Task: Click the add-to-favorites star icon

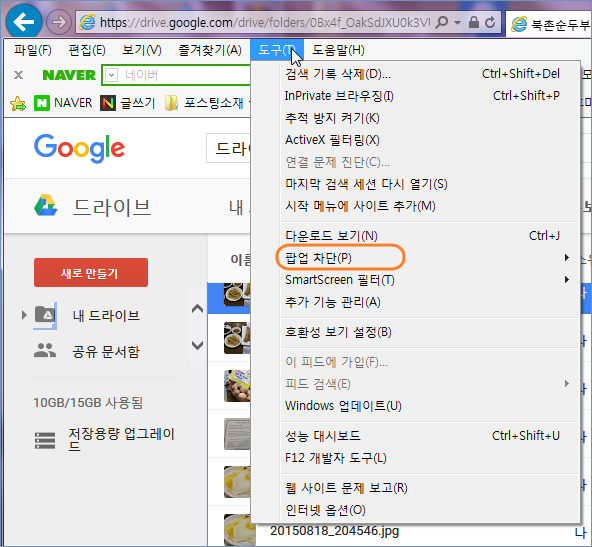Action: point(18,103)
